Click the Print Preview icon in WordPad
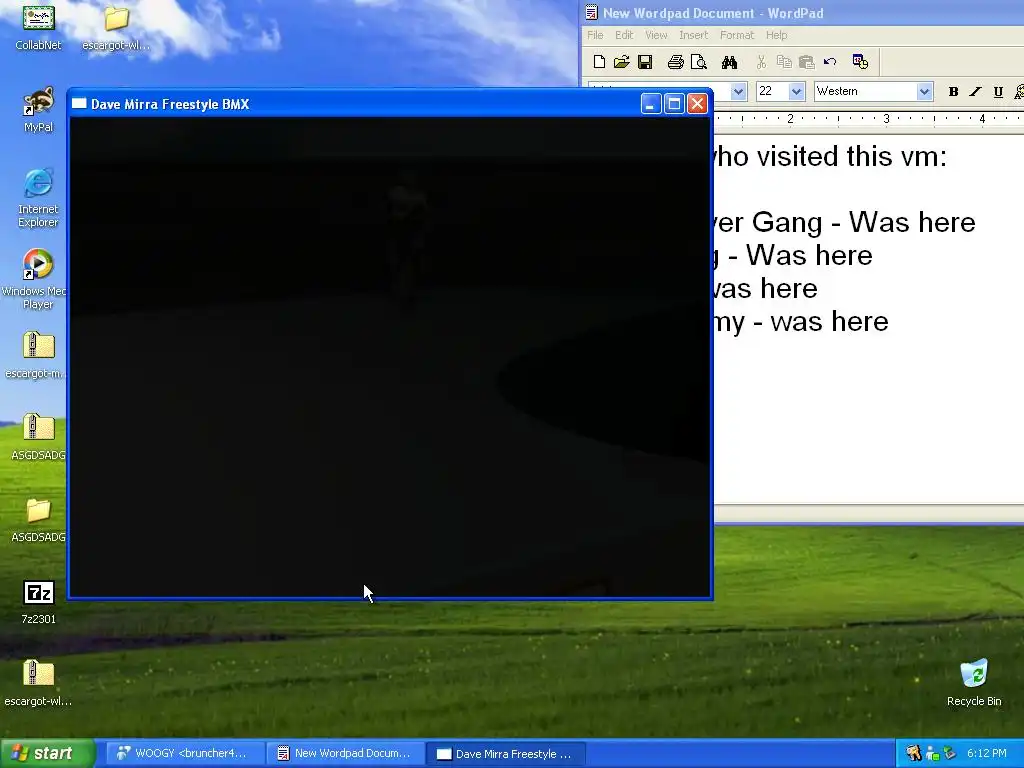 click(699, 62)
